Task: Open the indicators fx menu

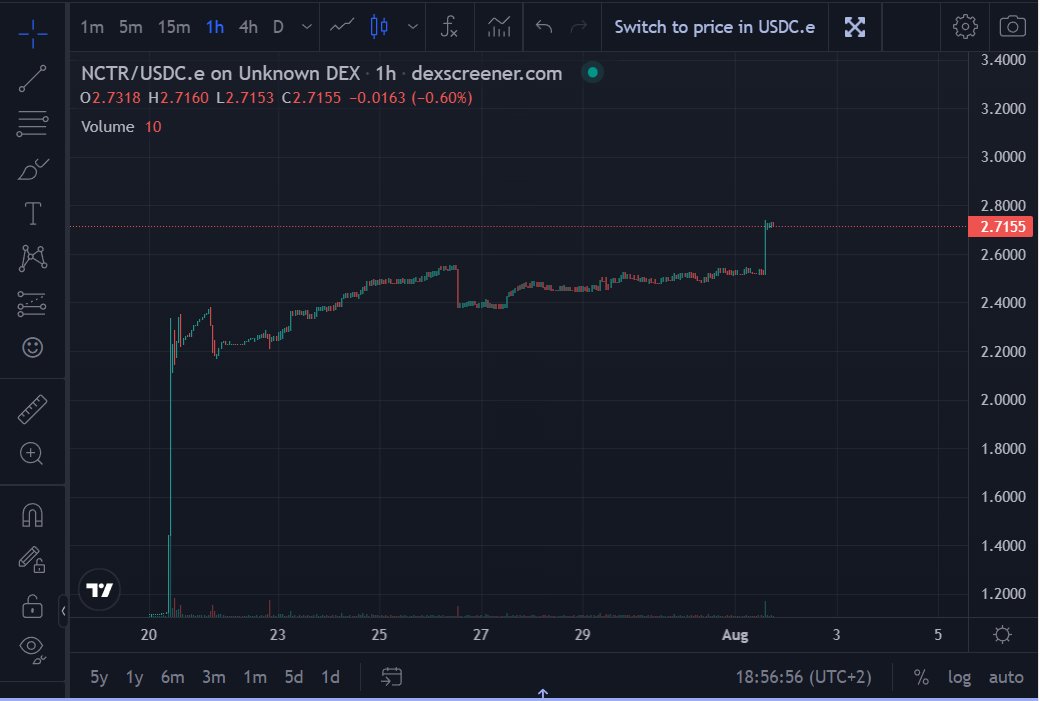Action: click(x=449, y=27)
